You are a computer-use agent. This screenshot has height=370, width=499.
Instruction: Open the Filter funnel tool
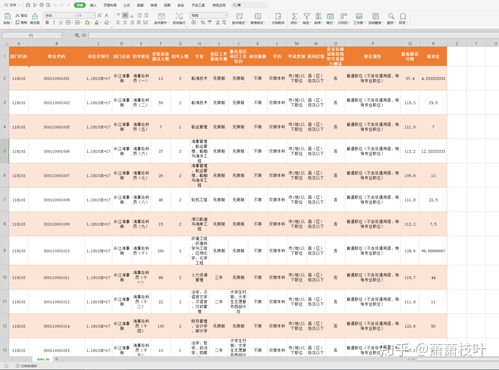tap(306, 16)
